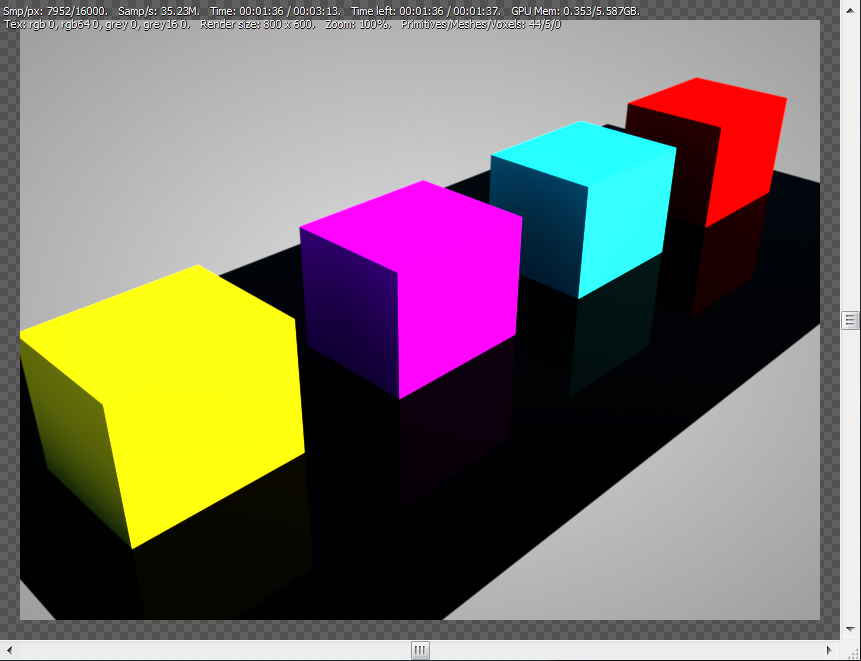Click the vertical scrollbar down arrow
This screenshot has width=861, height=661.
pos(850,629)
